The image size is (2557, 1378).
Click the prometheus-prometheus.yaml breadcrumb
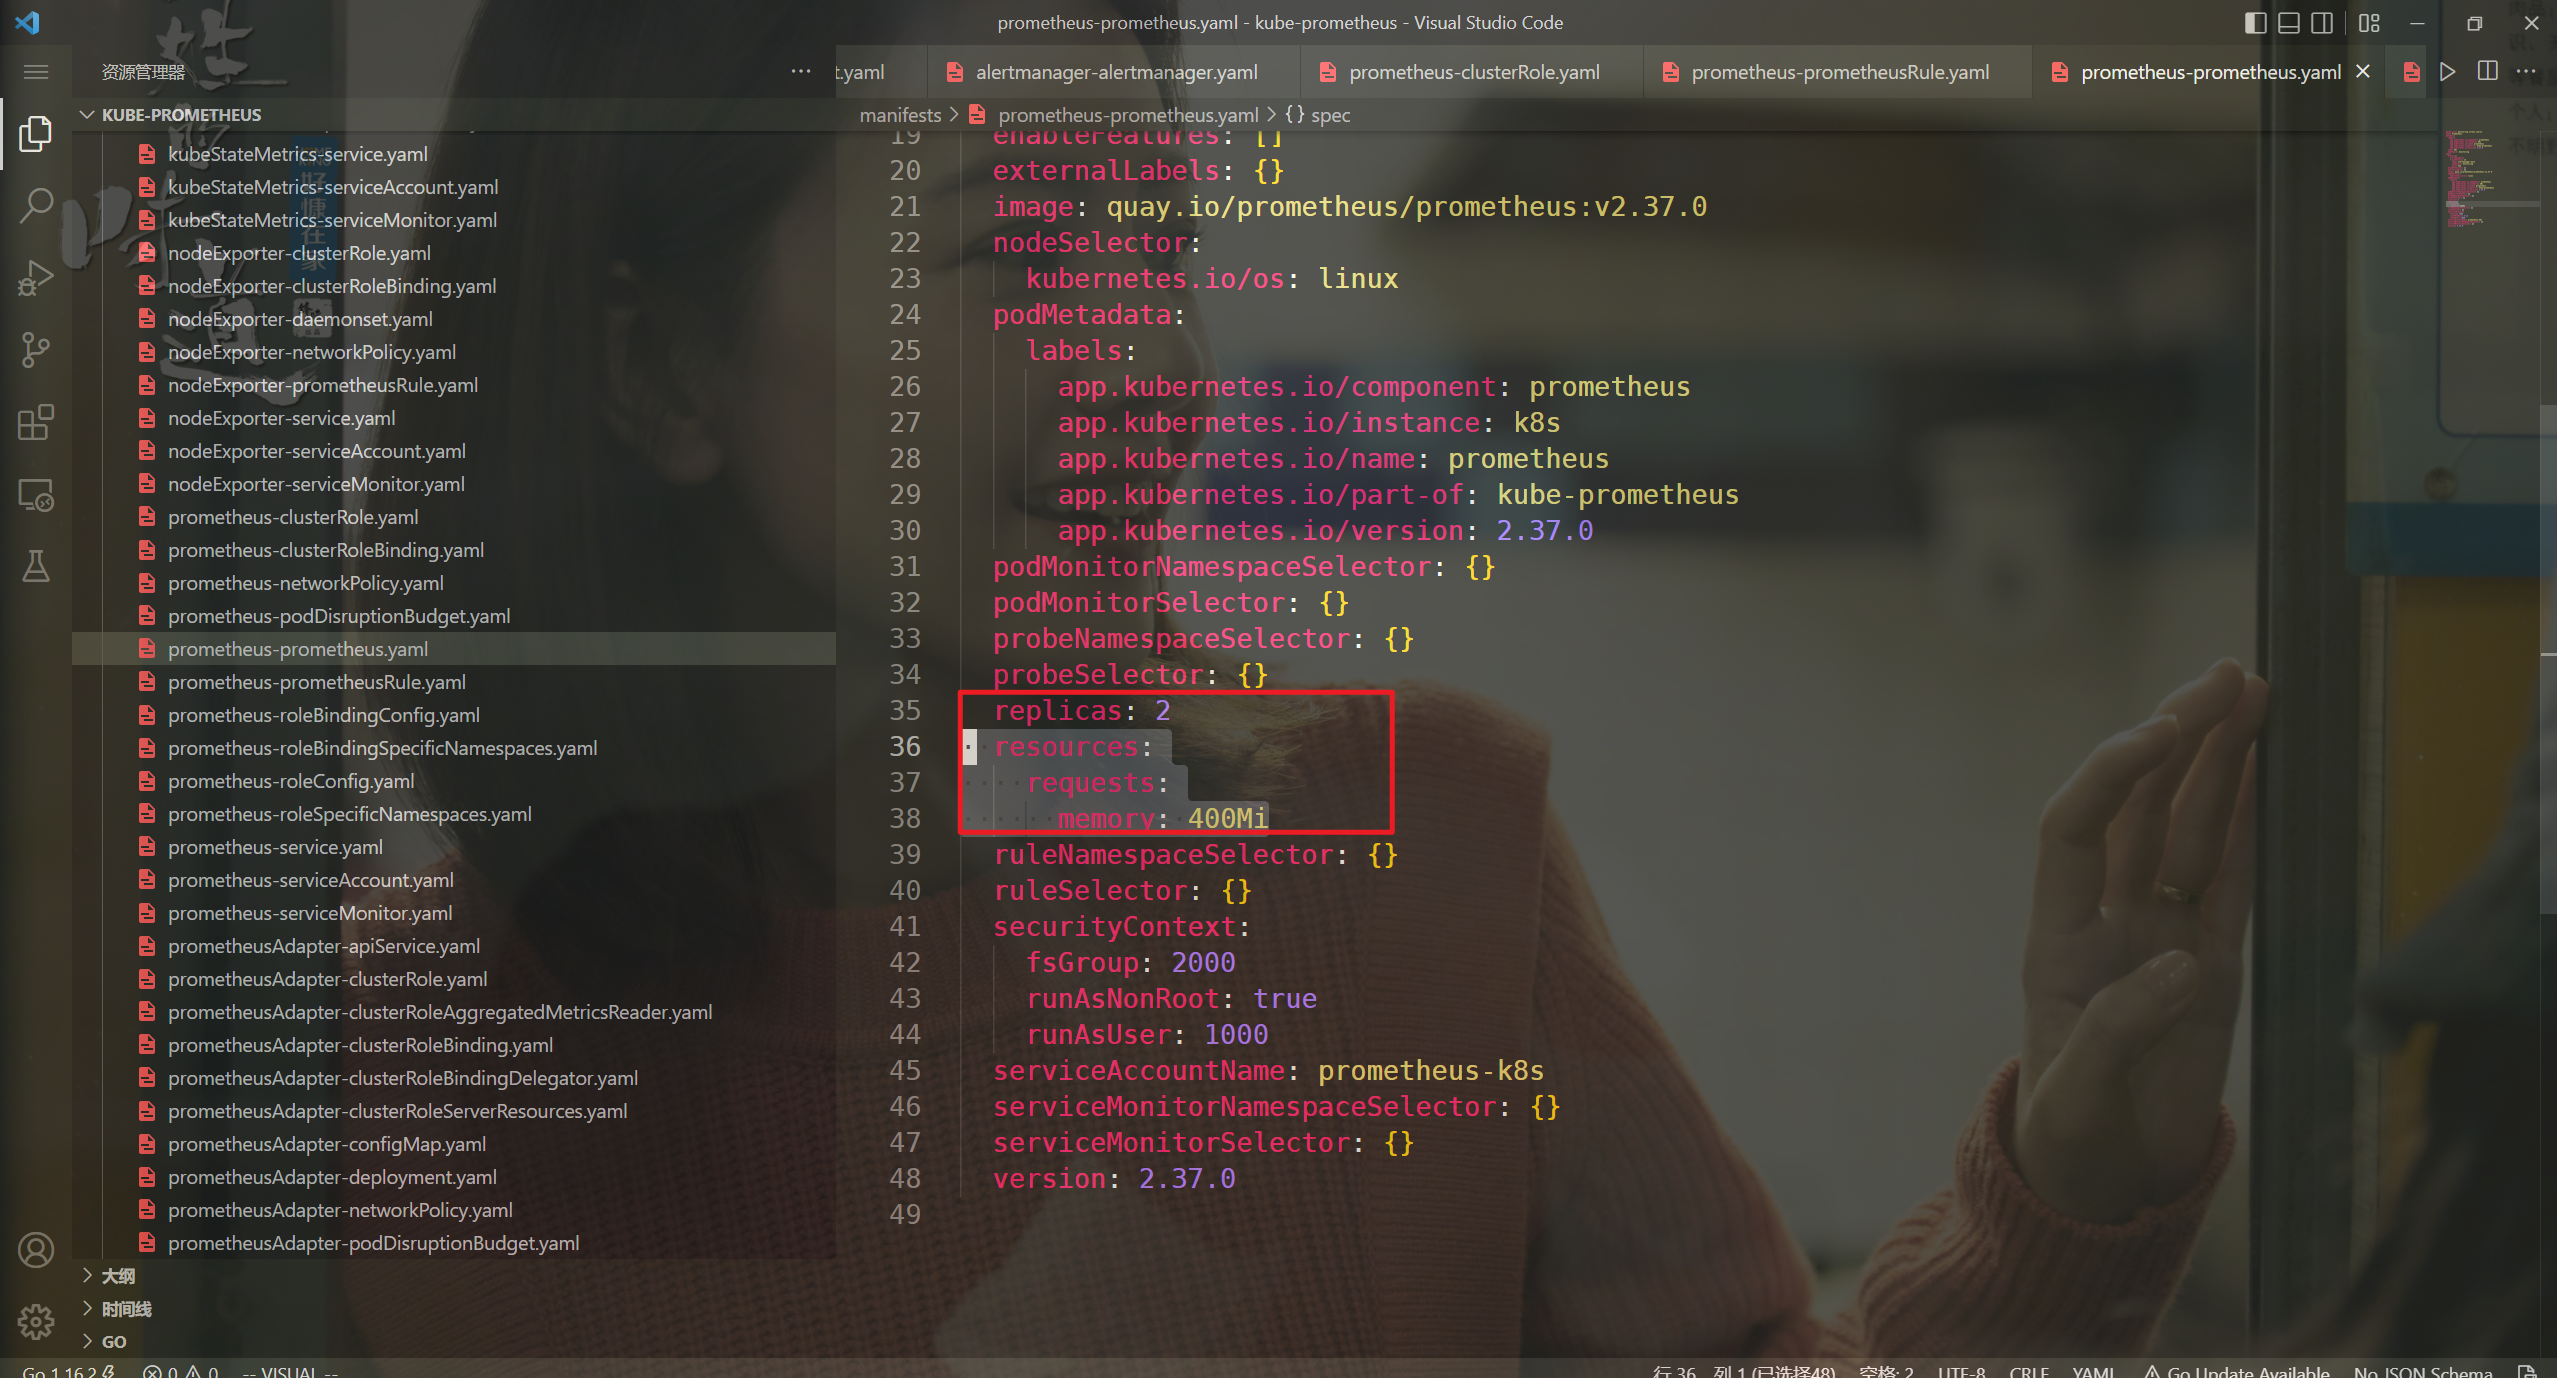[x=1128, y=115]
